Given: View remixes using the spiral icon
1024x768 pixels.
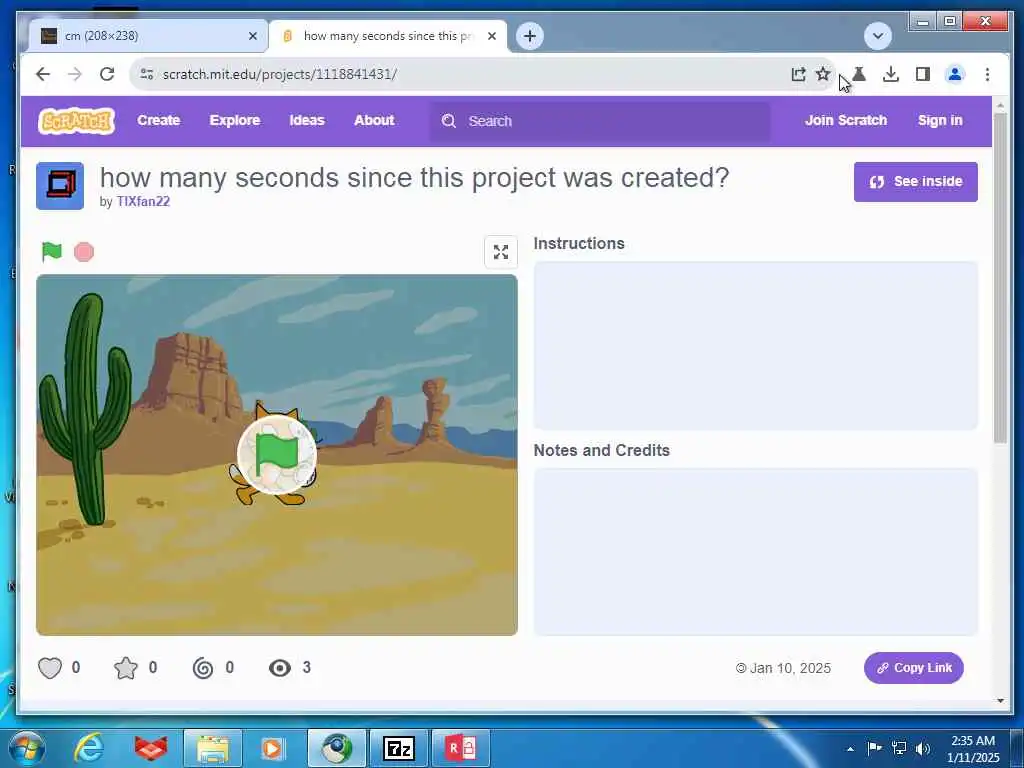Looking at the screenshot, I should [203, 667].
